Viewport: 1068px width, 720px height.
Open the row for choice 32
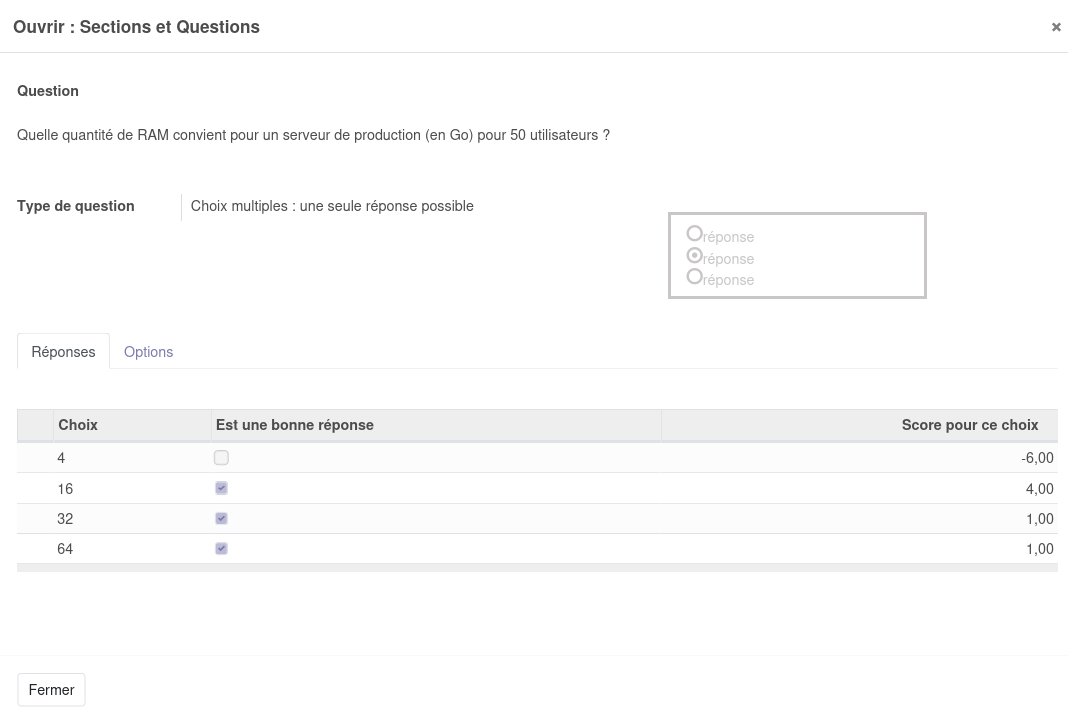(65, 519)
